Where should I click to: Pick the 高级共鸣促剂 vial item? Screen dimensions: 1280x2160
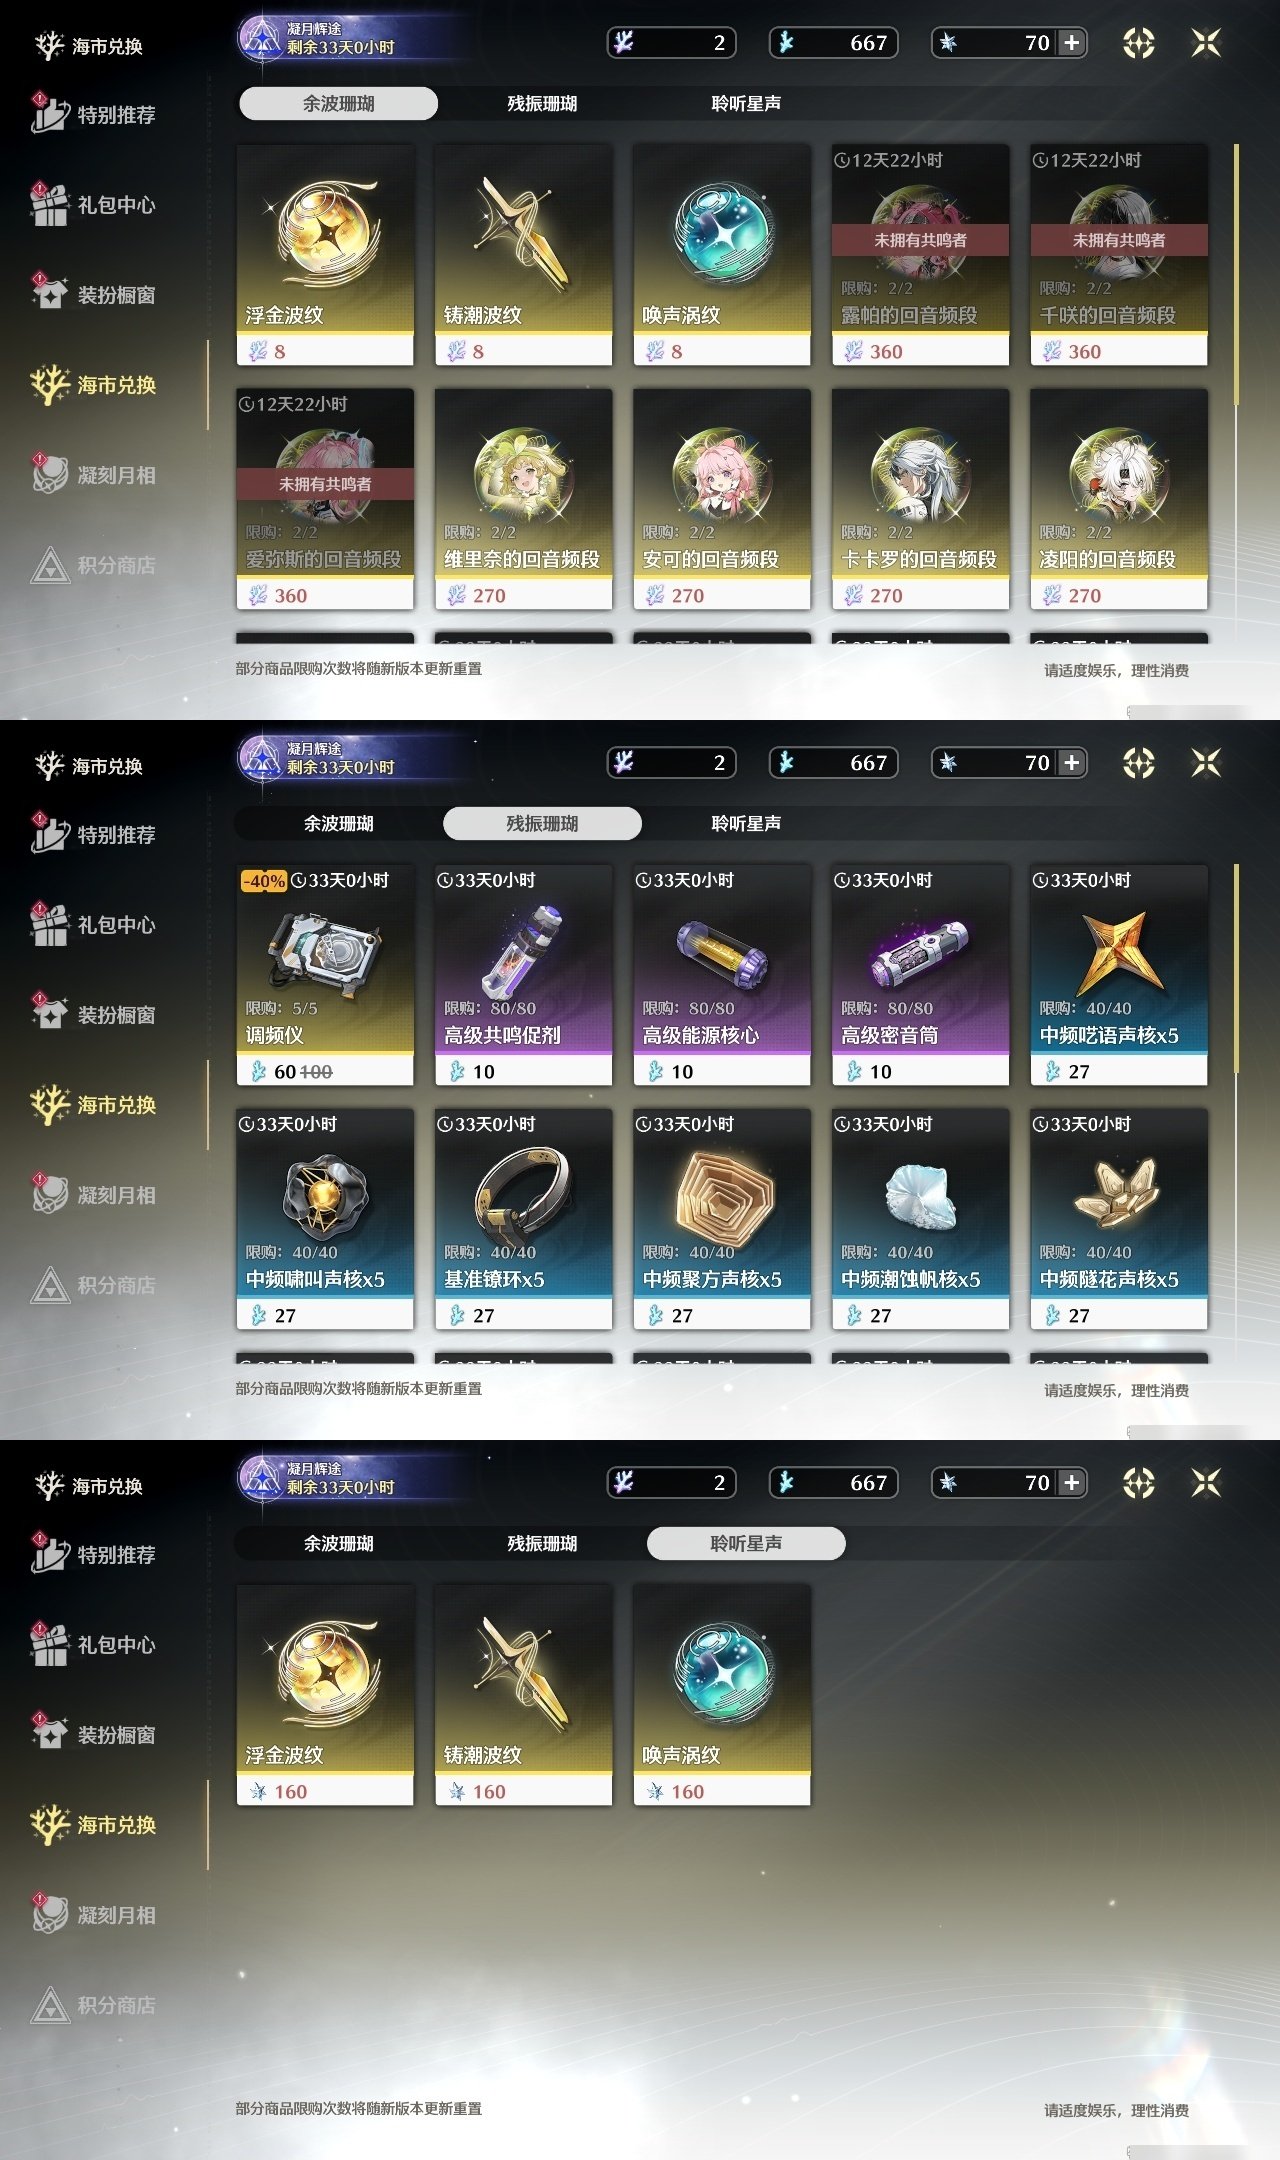coord(523,975)
